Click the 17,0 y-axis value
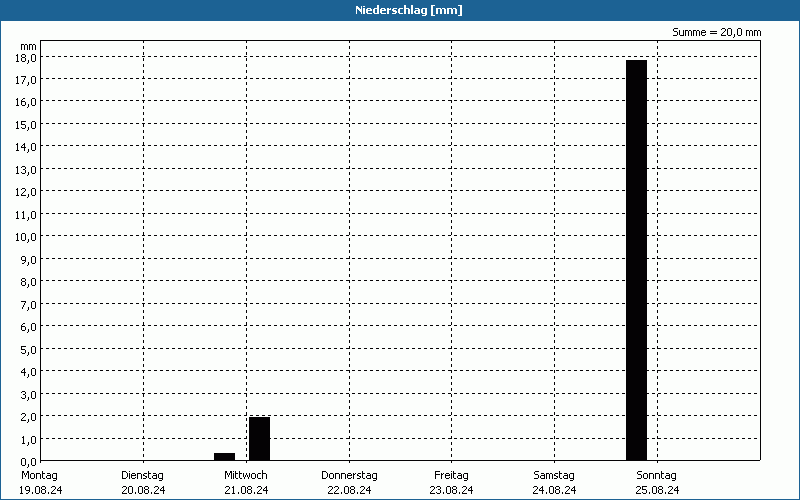800x500 pixels. [26, 80]
